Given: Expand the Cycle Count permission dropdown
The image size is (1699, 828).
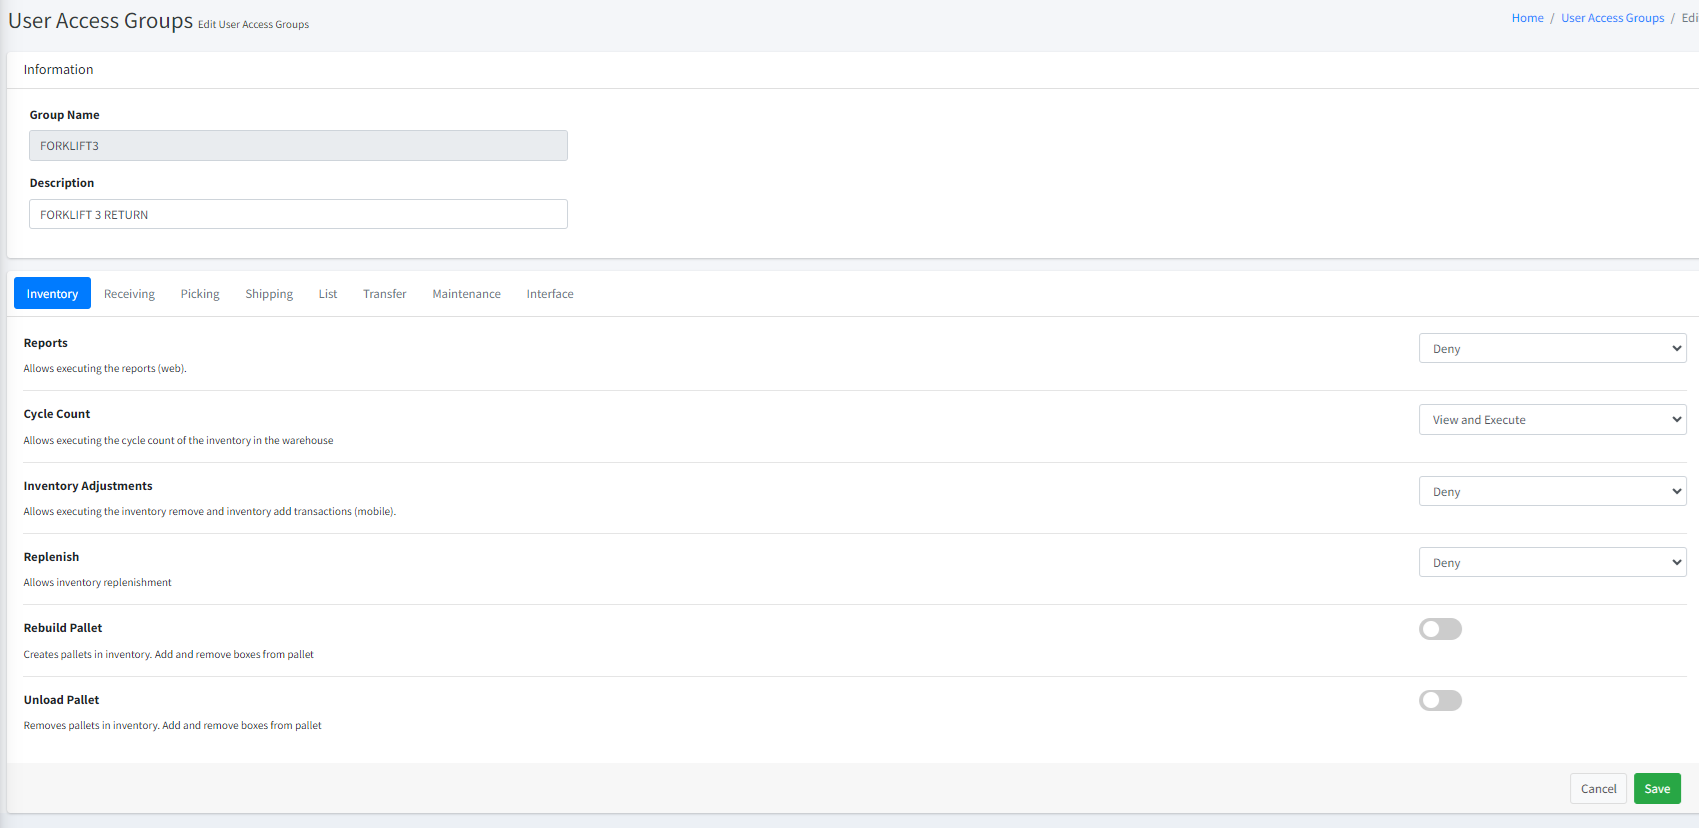Looking at the screenshot, I should [x=1552, y=420].
